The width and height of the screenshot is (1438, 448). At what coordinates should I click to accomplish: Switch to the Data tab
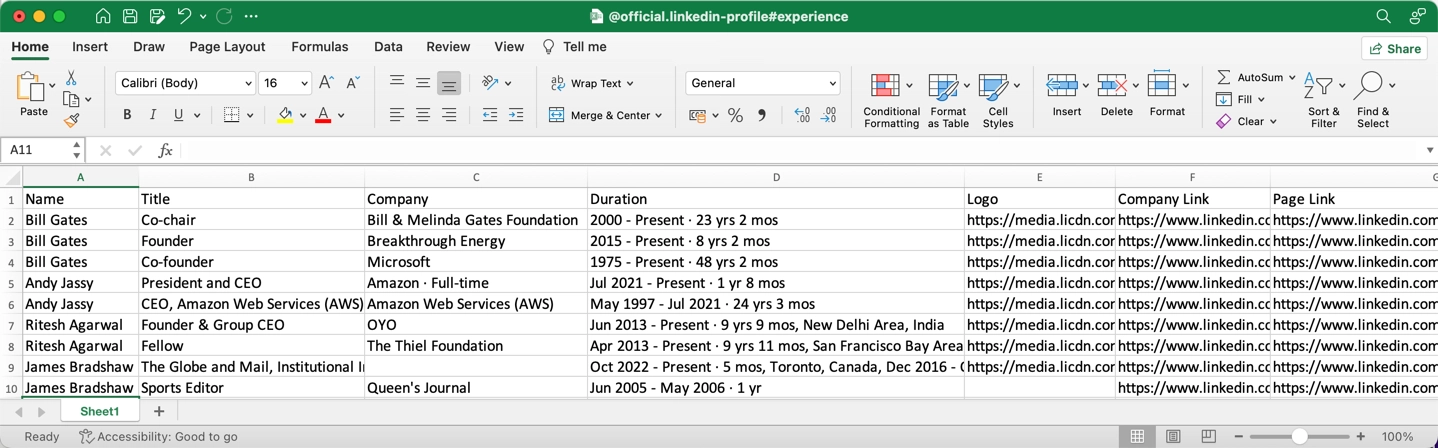point(388,47)
